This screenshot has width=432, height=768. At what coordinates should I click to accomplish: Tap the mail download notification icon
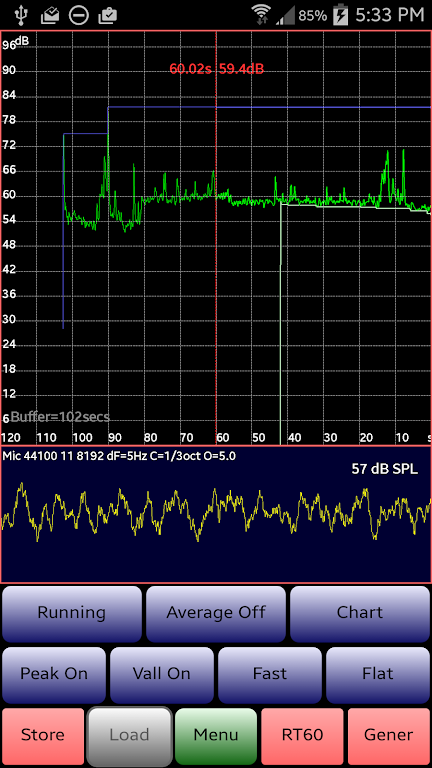point(49,16)
